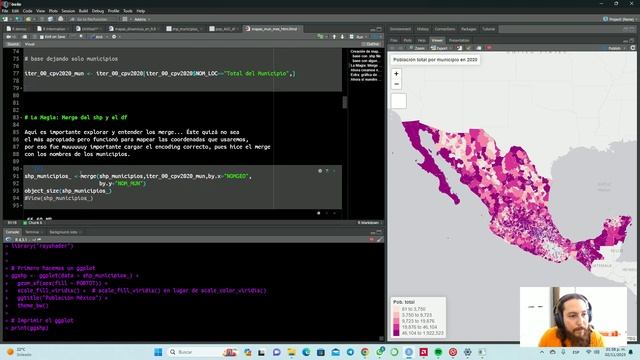640x360 pixels.
Task: Open the Addins dropdown
Action: (x=142, y=19)
